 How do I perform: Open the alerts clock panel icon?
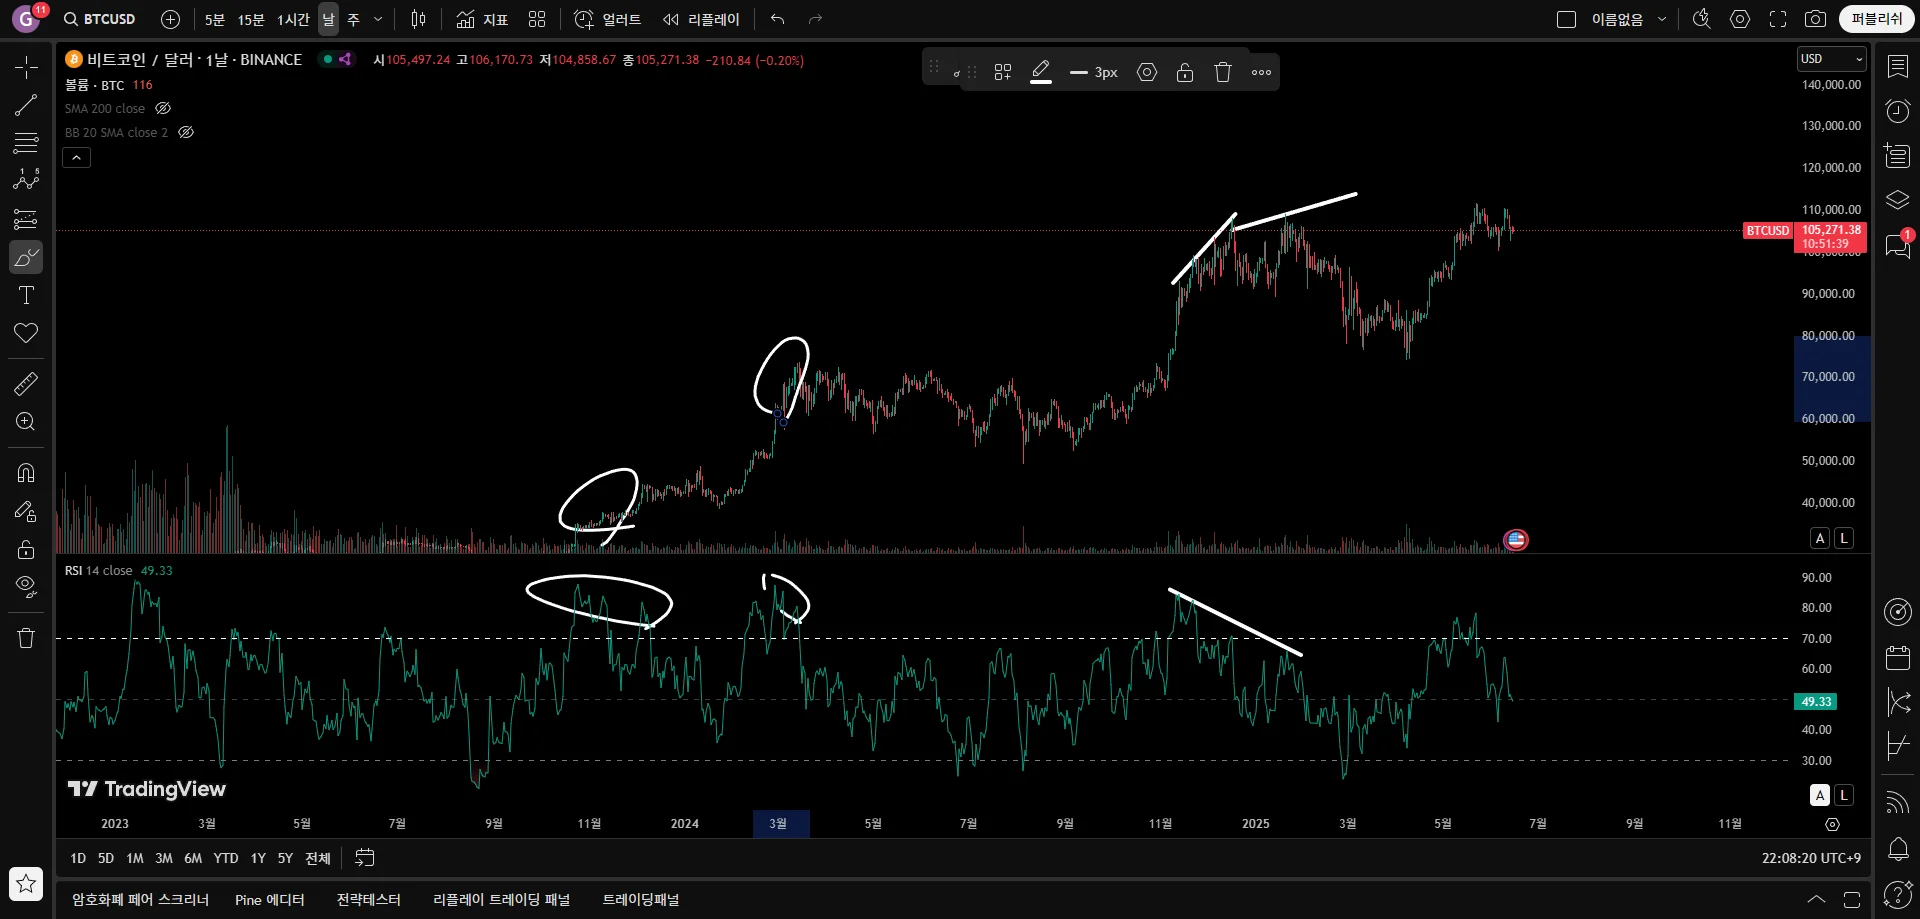(x=1897, y=110)
